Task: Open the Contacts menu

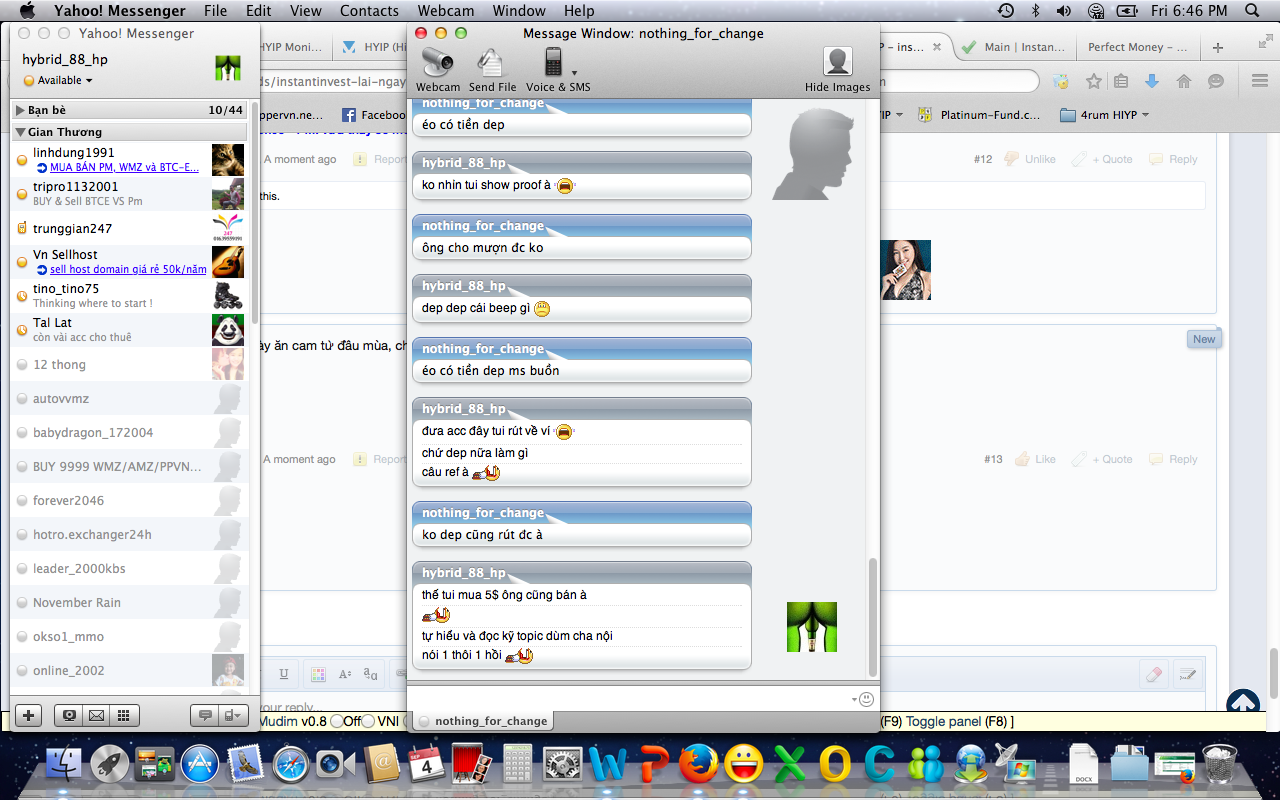Action: pos(369,11)
